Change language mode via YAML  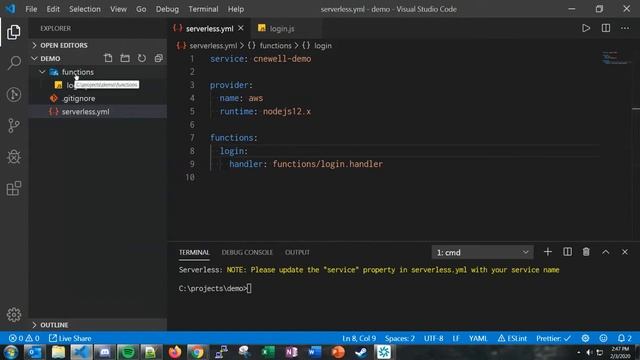coord(478,338)
